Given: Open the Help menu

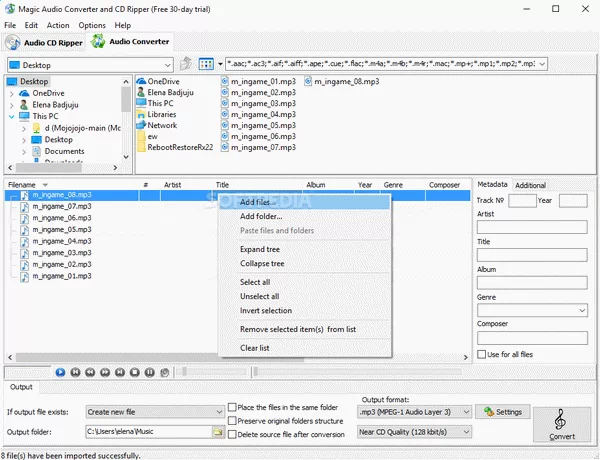Looking at the screenshot, I should (122, 25).
